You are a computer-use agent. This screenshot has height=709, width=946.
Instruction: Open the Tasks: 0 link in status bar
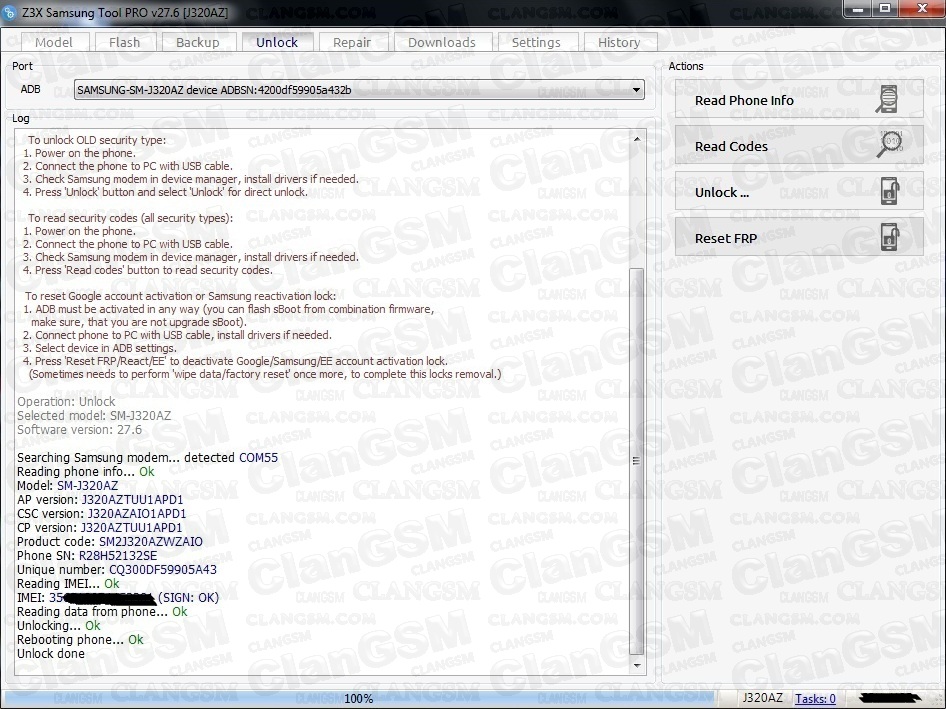pos(815,698)
